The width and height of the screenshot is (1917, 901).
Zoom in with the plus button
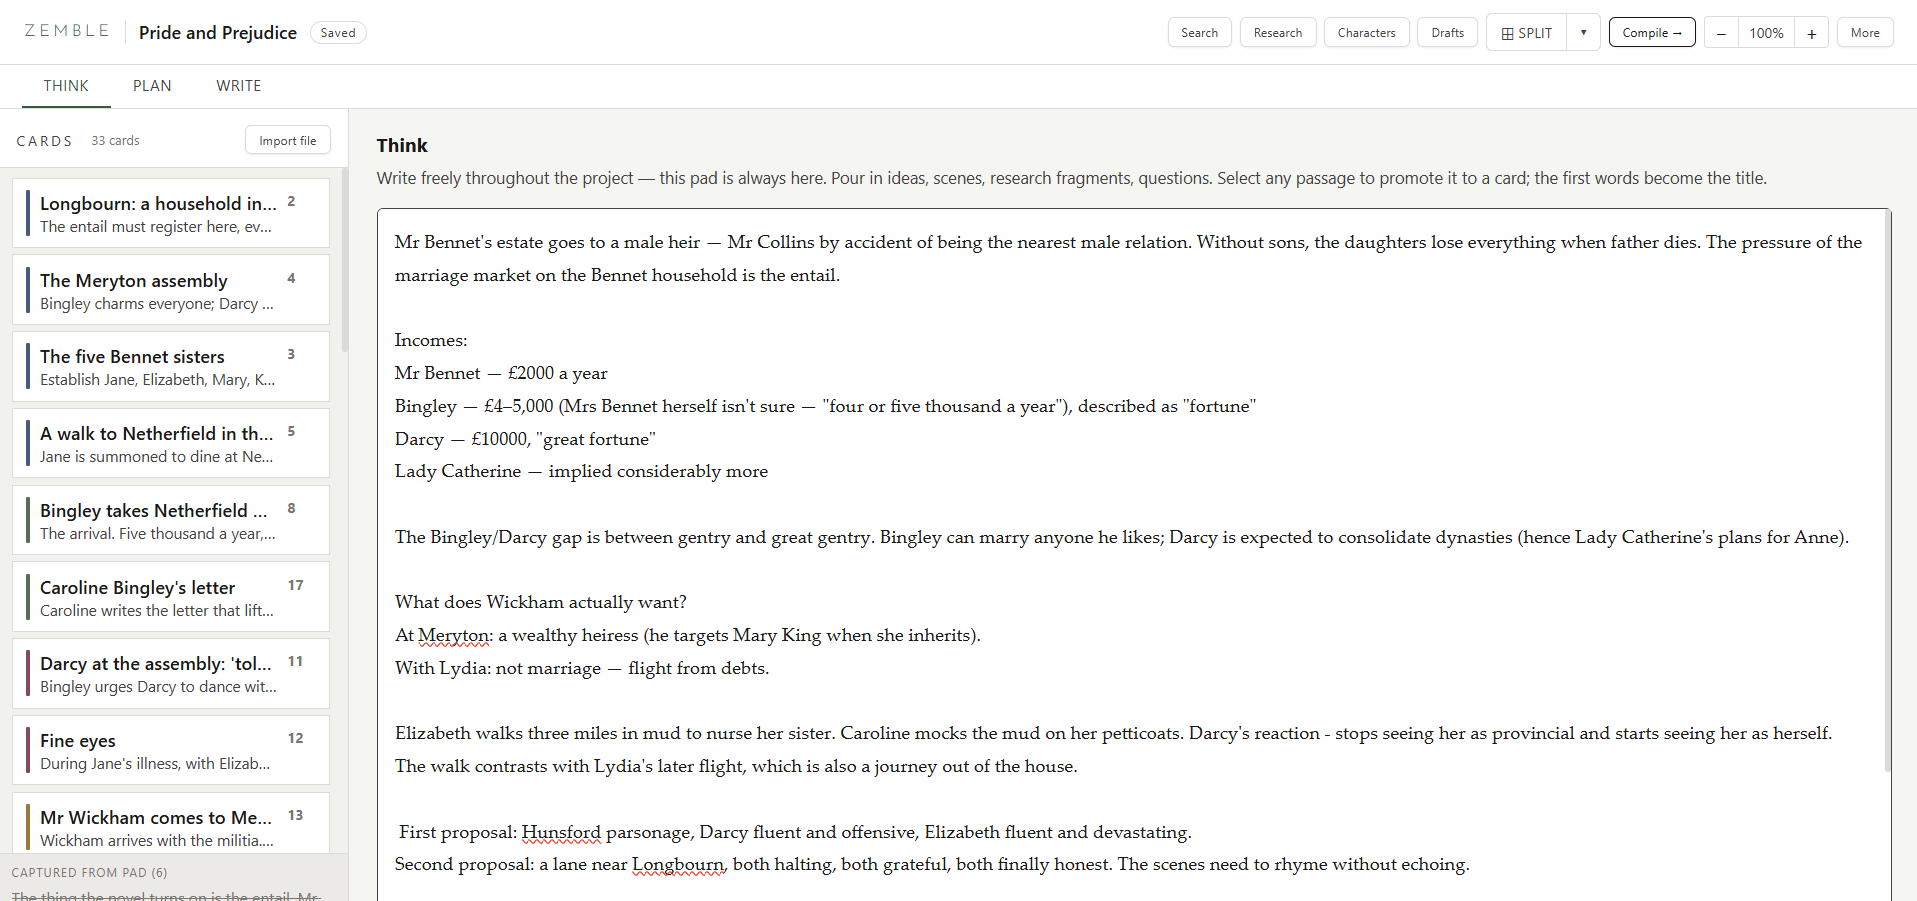pos(1811,33)
